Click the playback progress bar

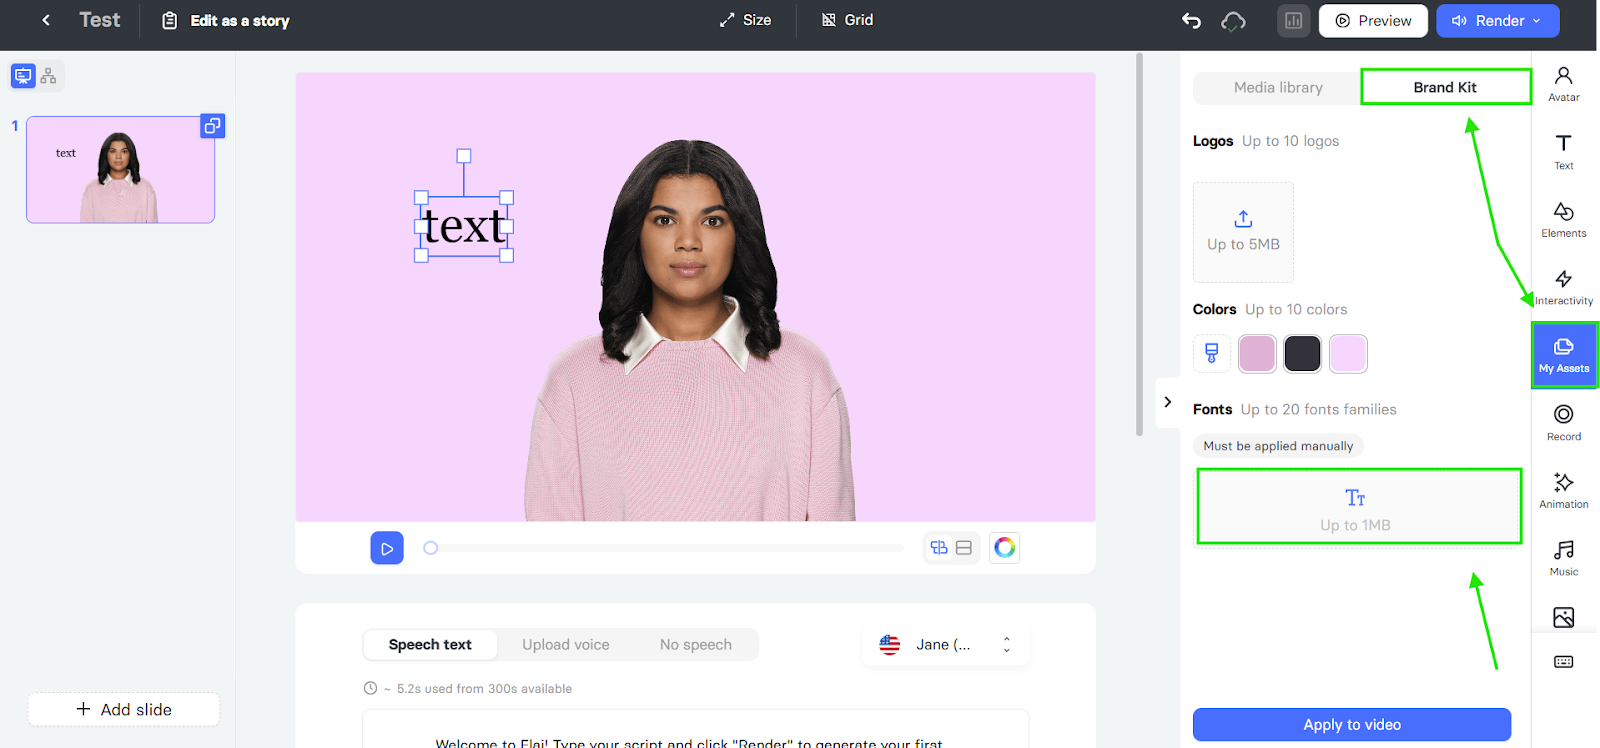[665, 548]
